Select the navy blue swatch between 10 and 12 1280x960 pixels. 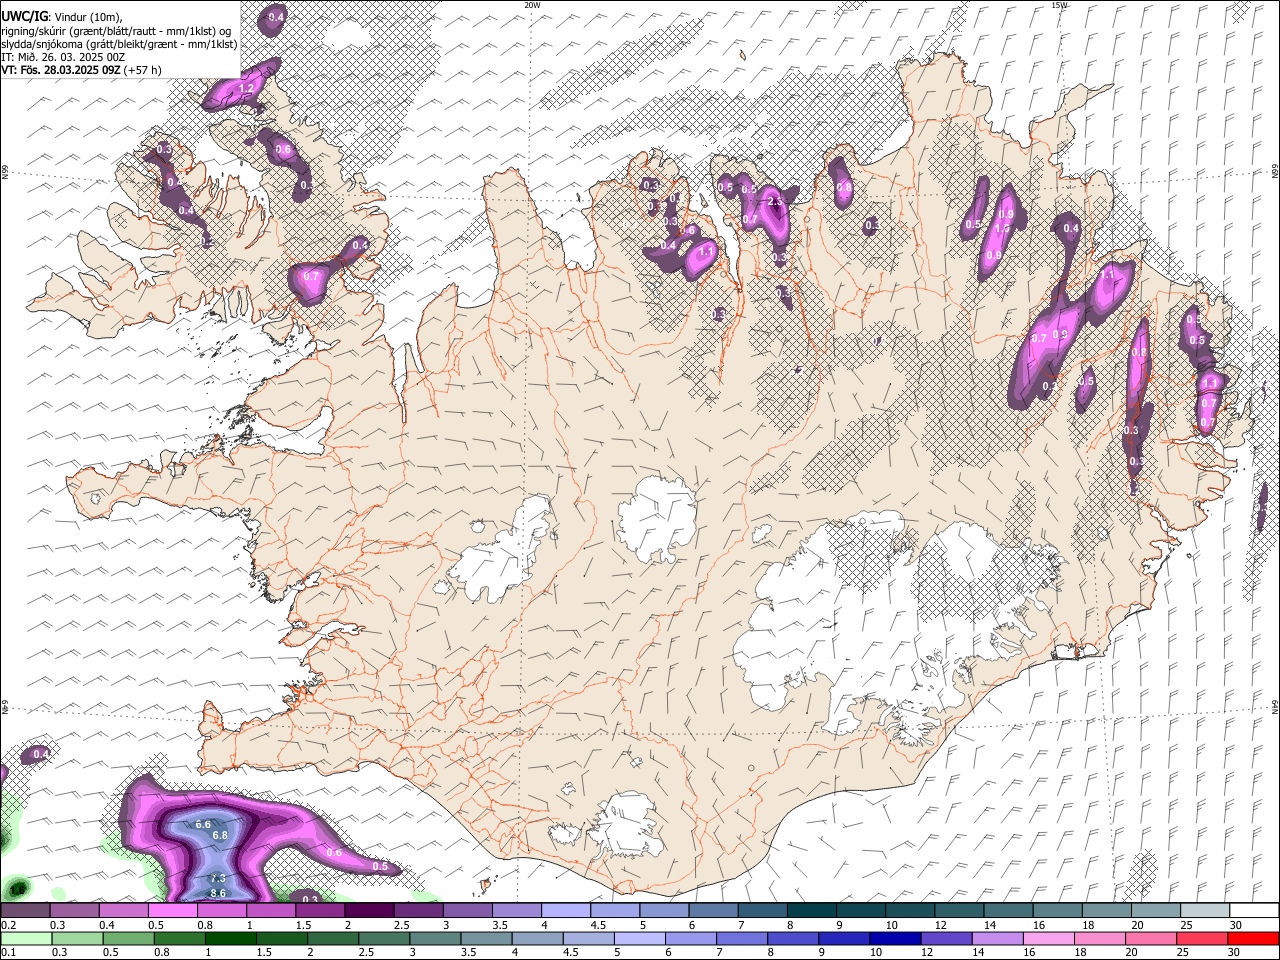(894, 938)
